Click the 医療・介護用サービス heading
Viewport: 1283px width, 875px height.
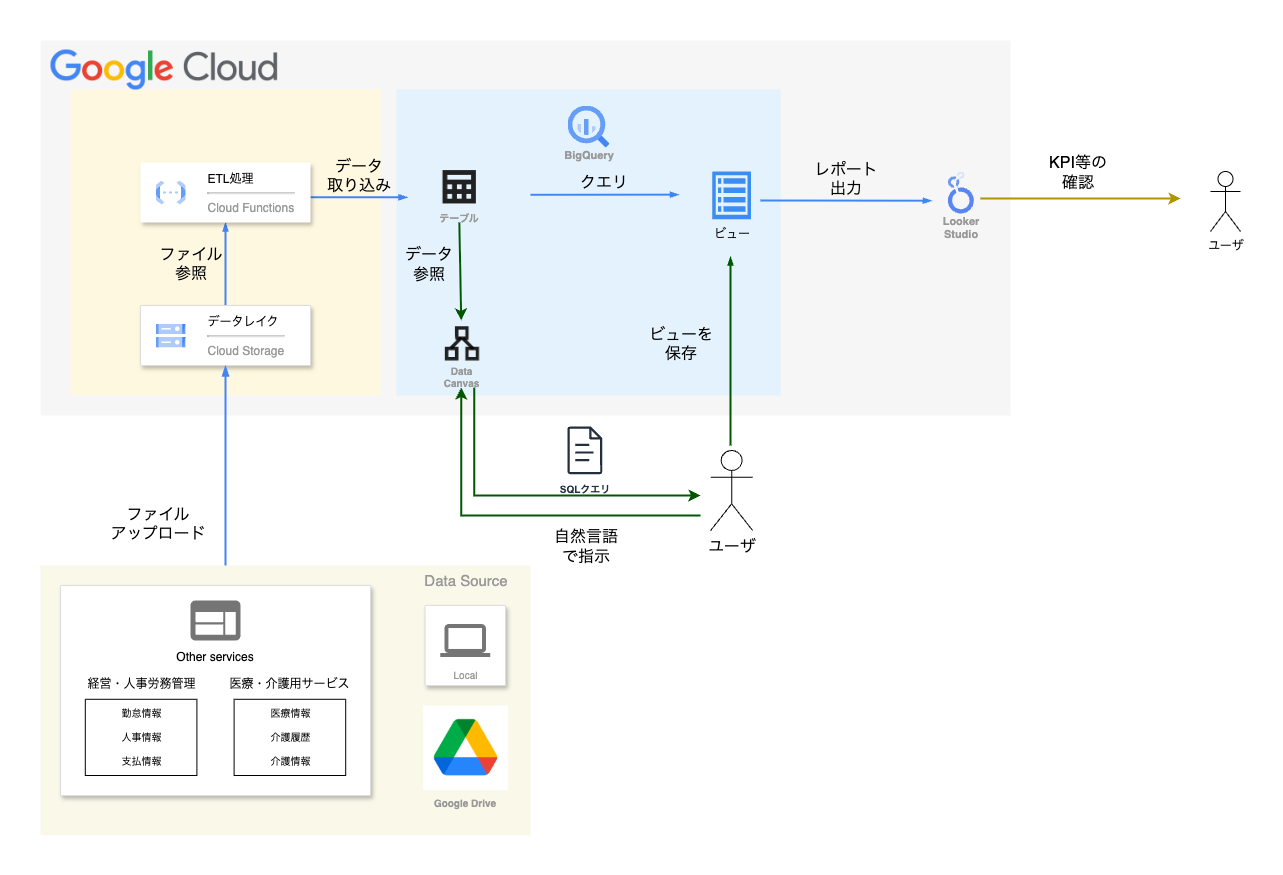point(289,683)
